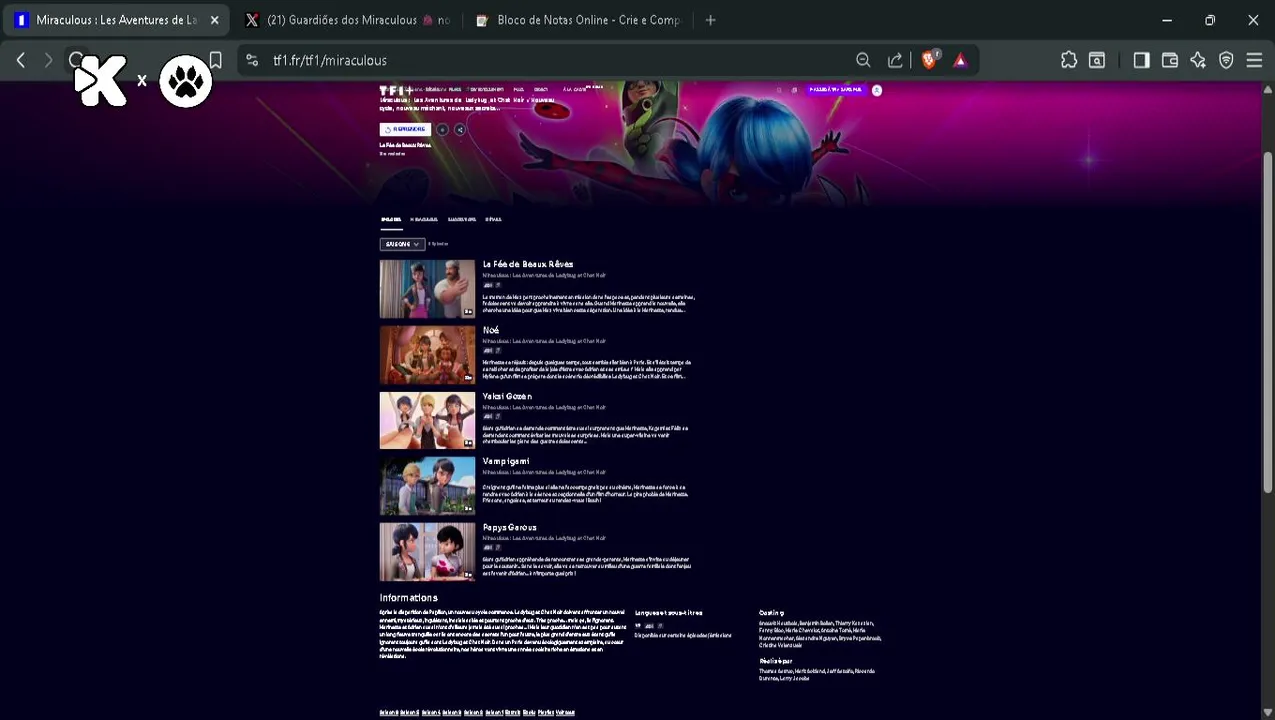
Task: Expand the Saison 6 season dropdown
Action: (x=402, y=244)
